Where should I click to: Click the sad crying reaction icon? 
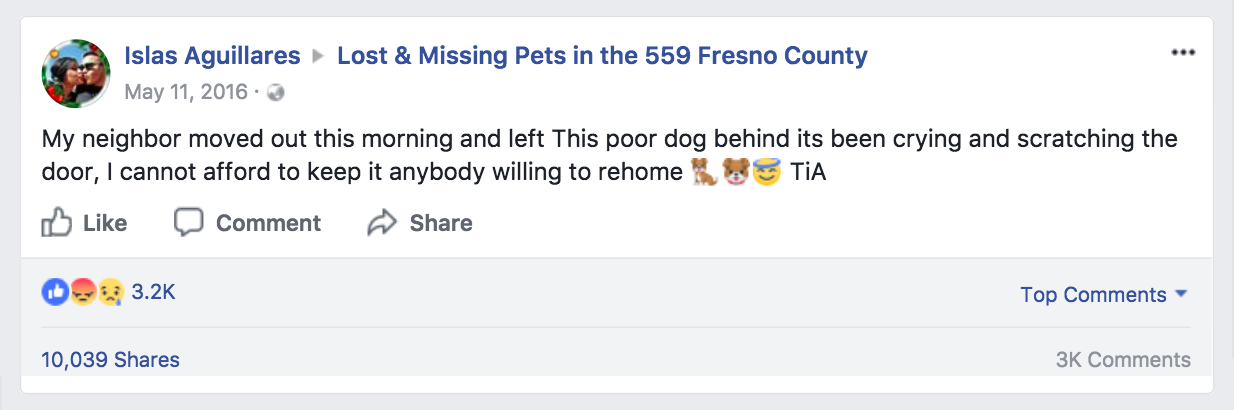click(109, 292)
